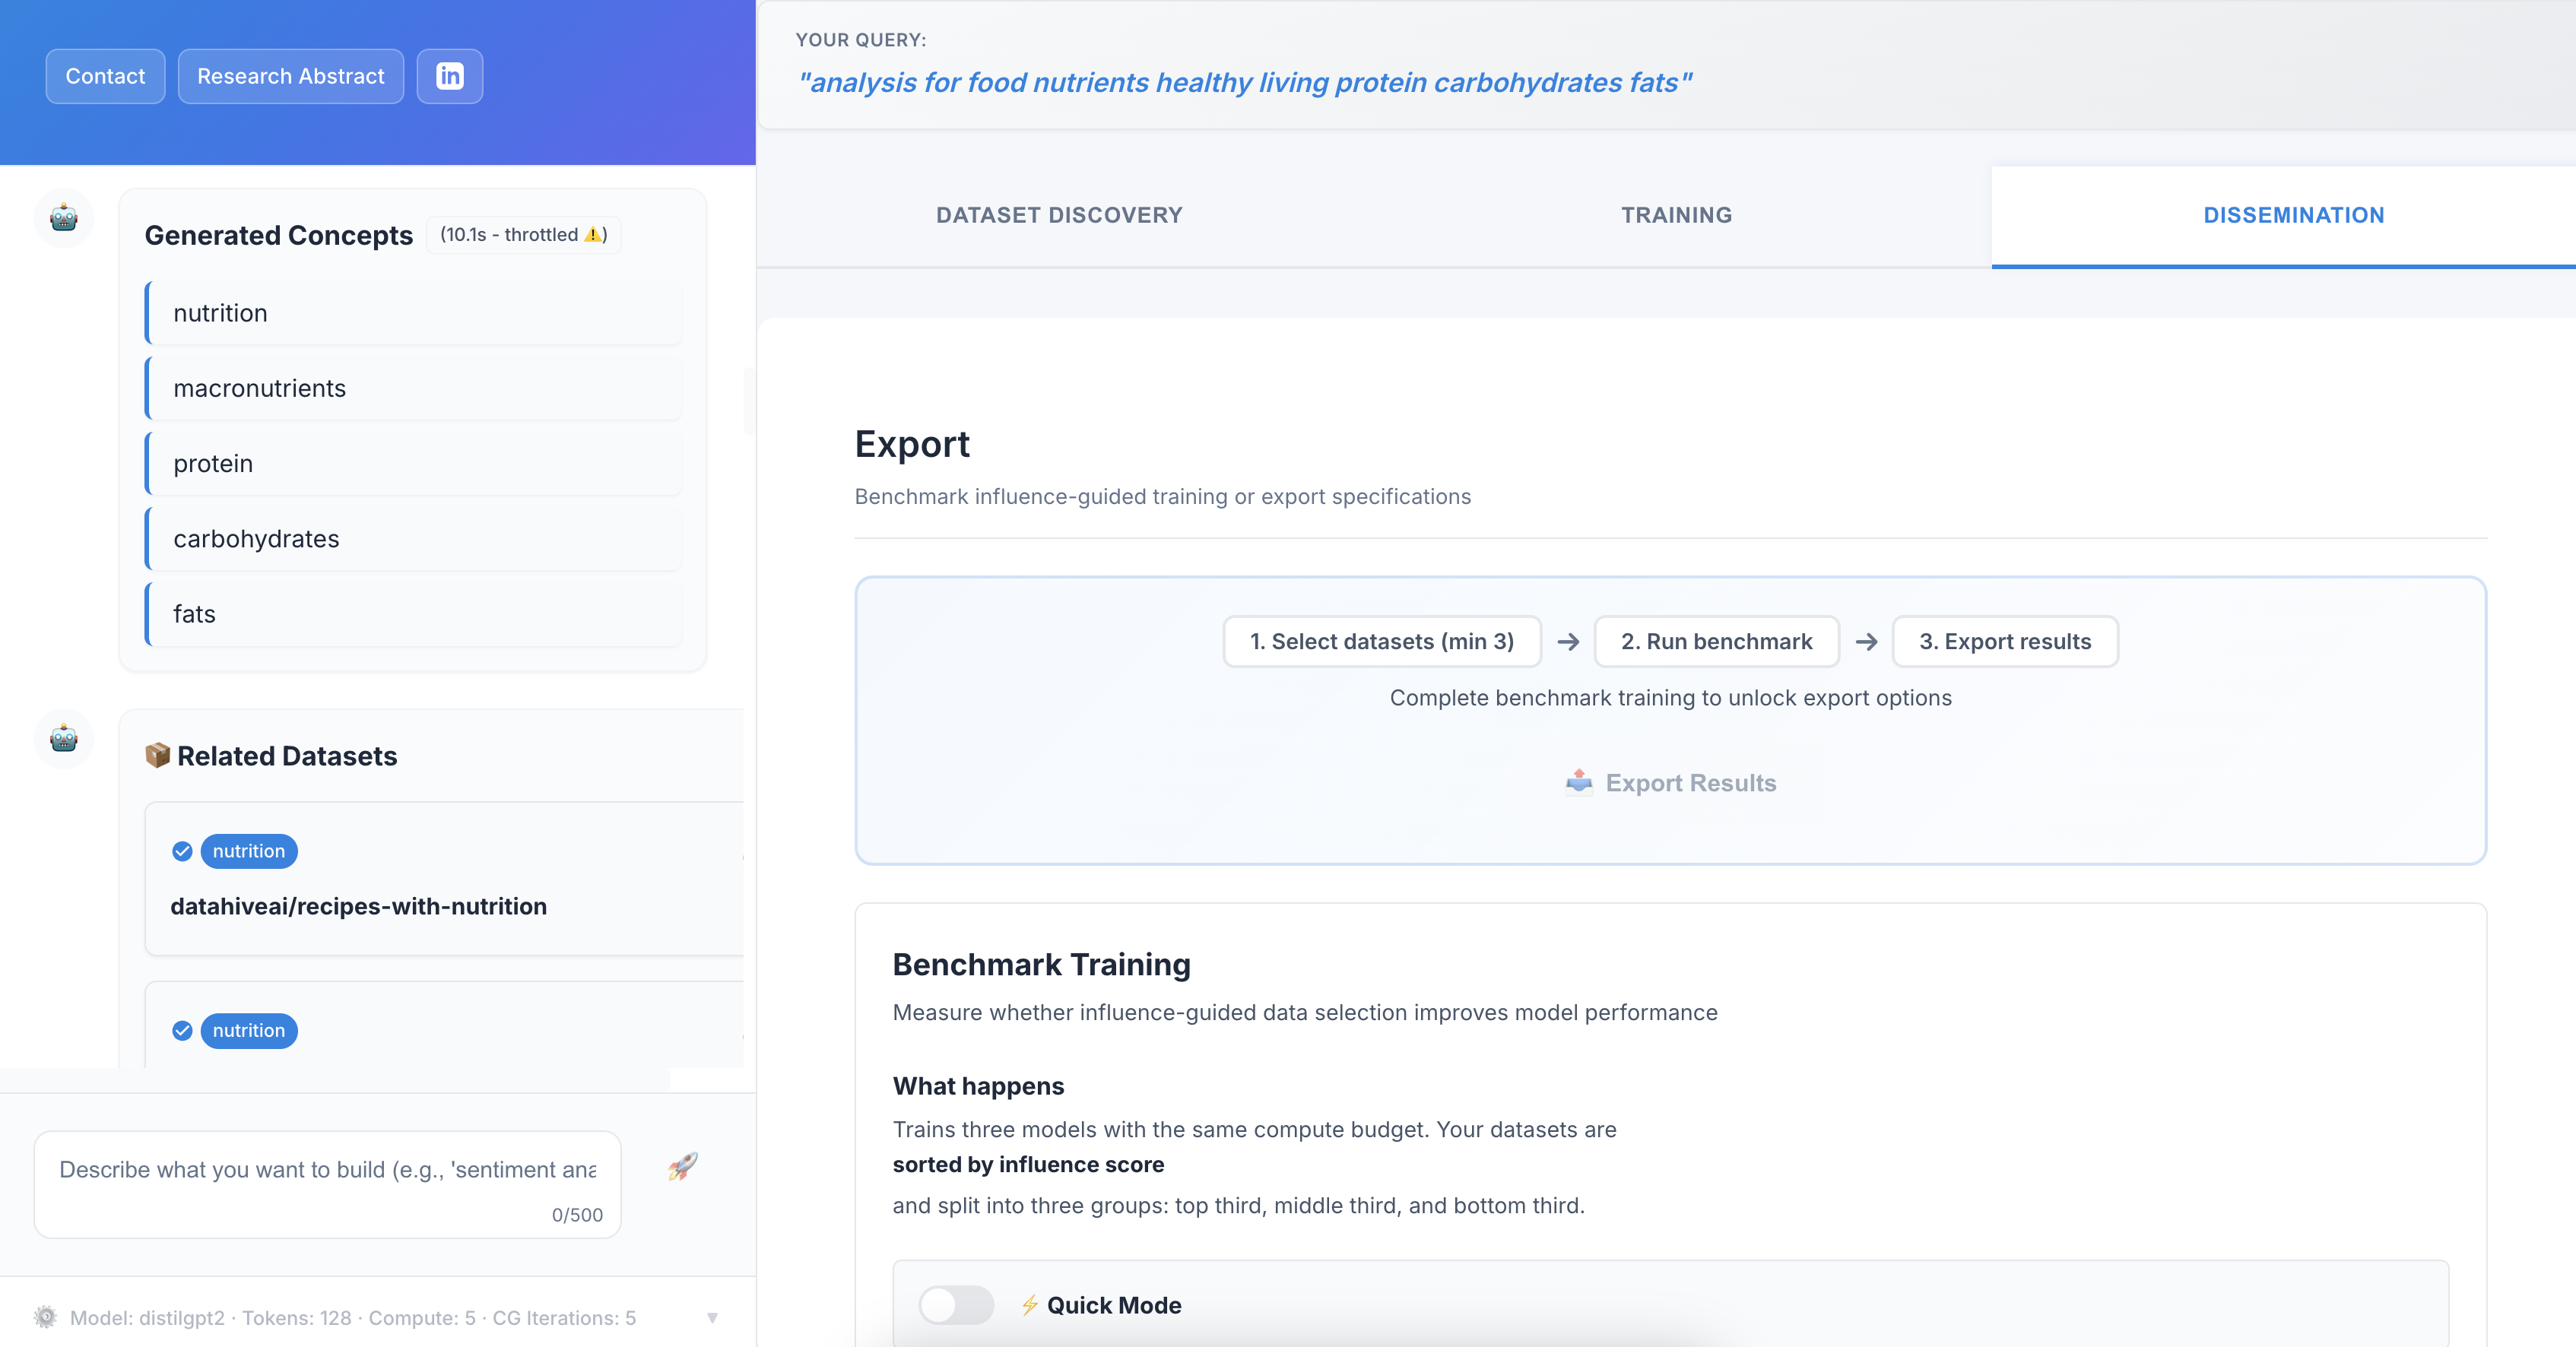Click the Export Results tray icon
2576x1347 pixels.
coord(1579,782)
